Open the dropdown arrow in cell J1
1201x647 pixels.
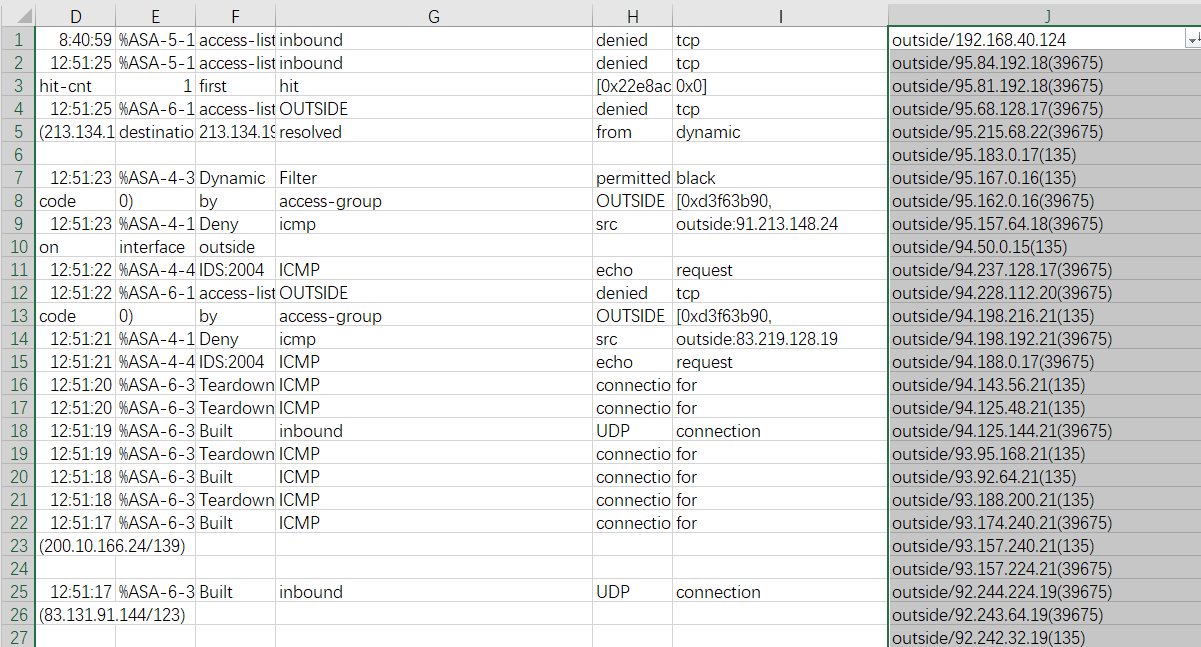pyautogui.click(x=1192, y=40)
